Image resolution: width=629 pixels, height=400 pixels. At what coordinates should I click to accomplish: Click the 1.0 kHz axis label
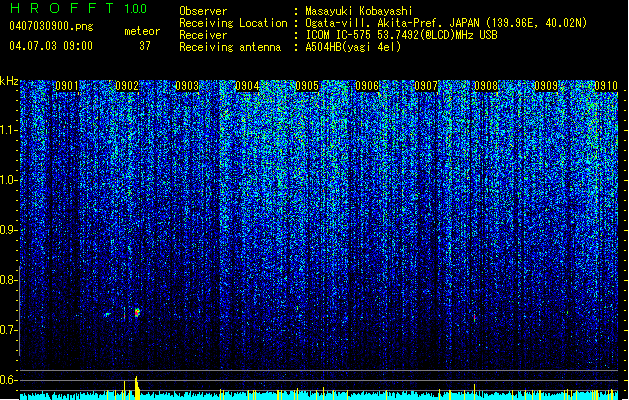(x=8, y=180)
